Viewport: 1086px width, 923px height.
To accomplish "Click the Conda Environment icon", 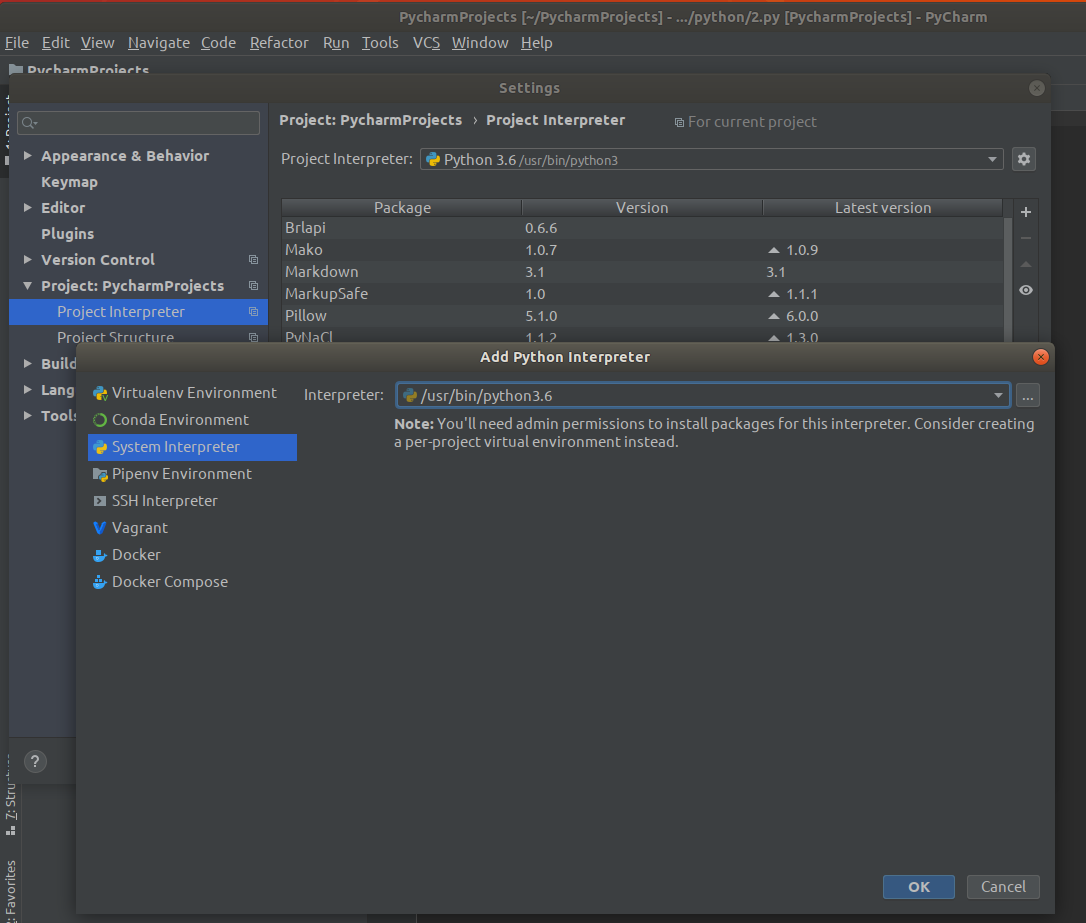I will [100, 420].
